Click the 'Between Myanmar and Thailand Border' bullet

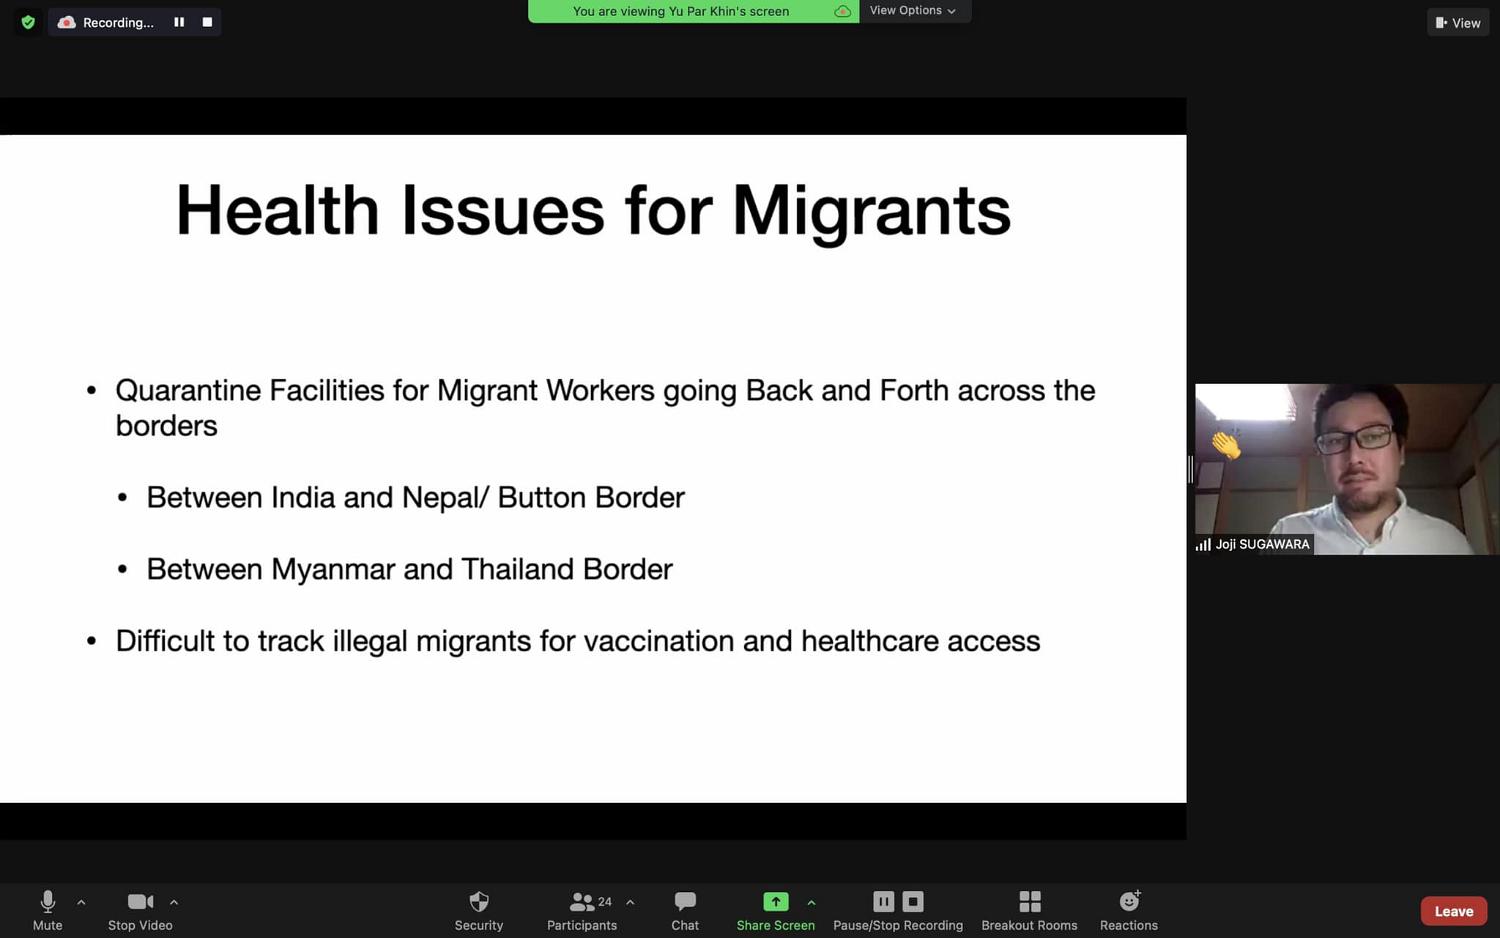409,569
